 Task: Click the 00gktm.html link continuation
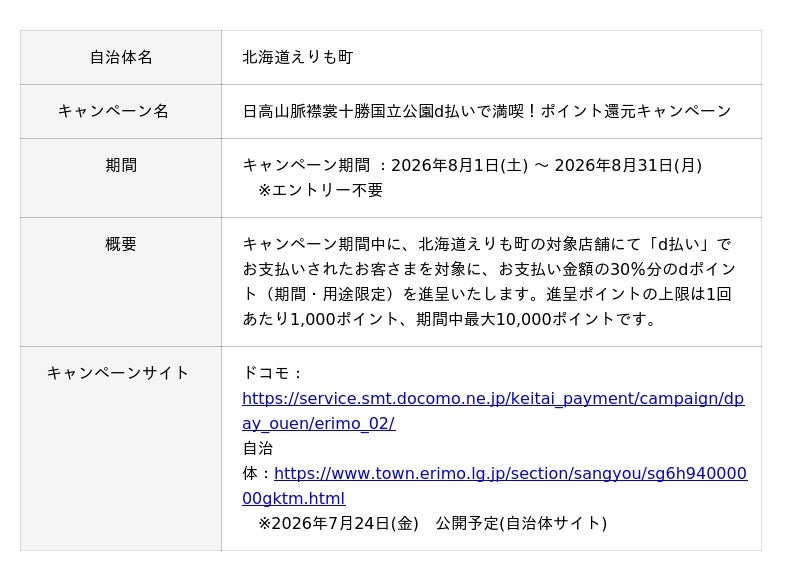294,498
